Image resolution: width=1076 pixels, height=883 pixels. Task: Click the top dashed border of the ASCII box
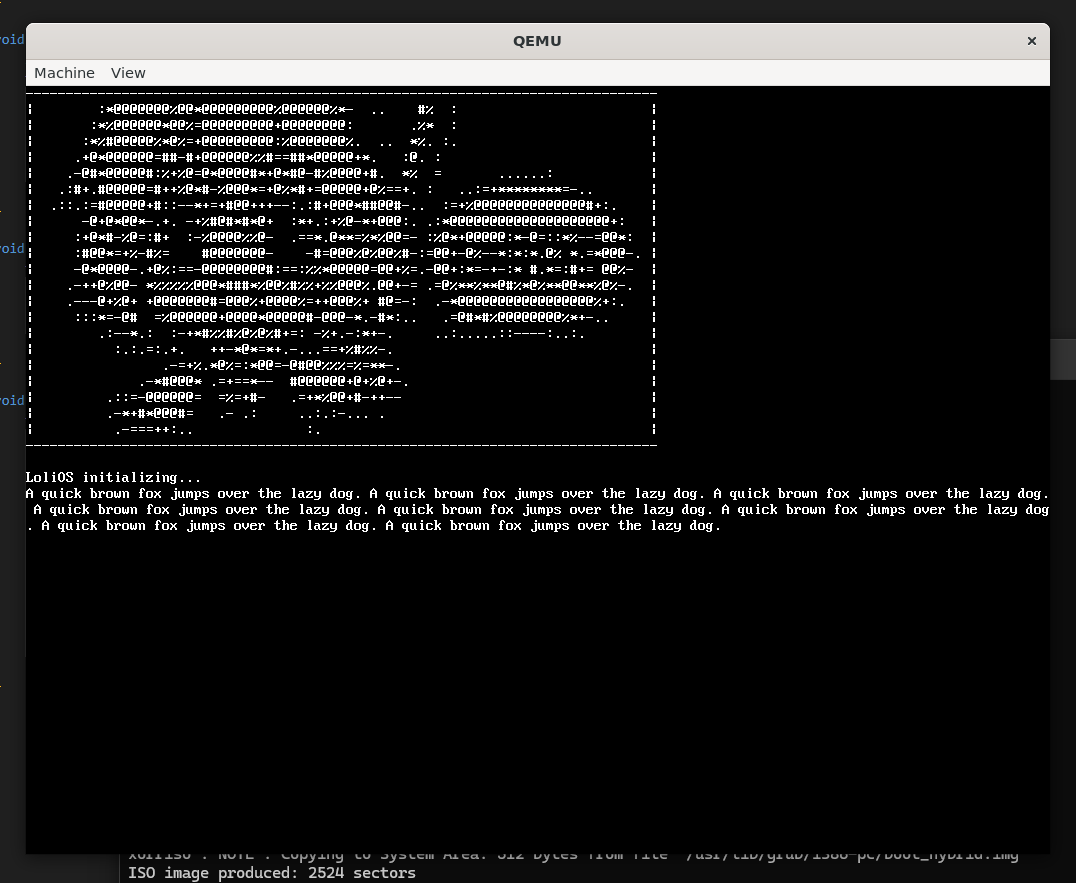click(340, 92)
